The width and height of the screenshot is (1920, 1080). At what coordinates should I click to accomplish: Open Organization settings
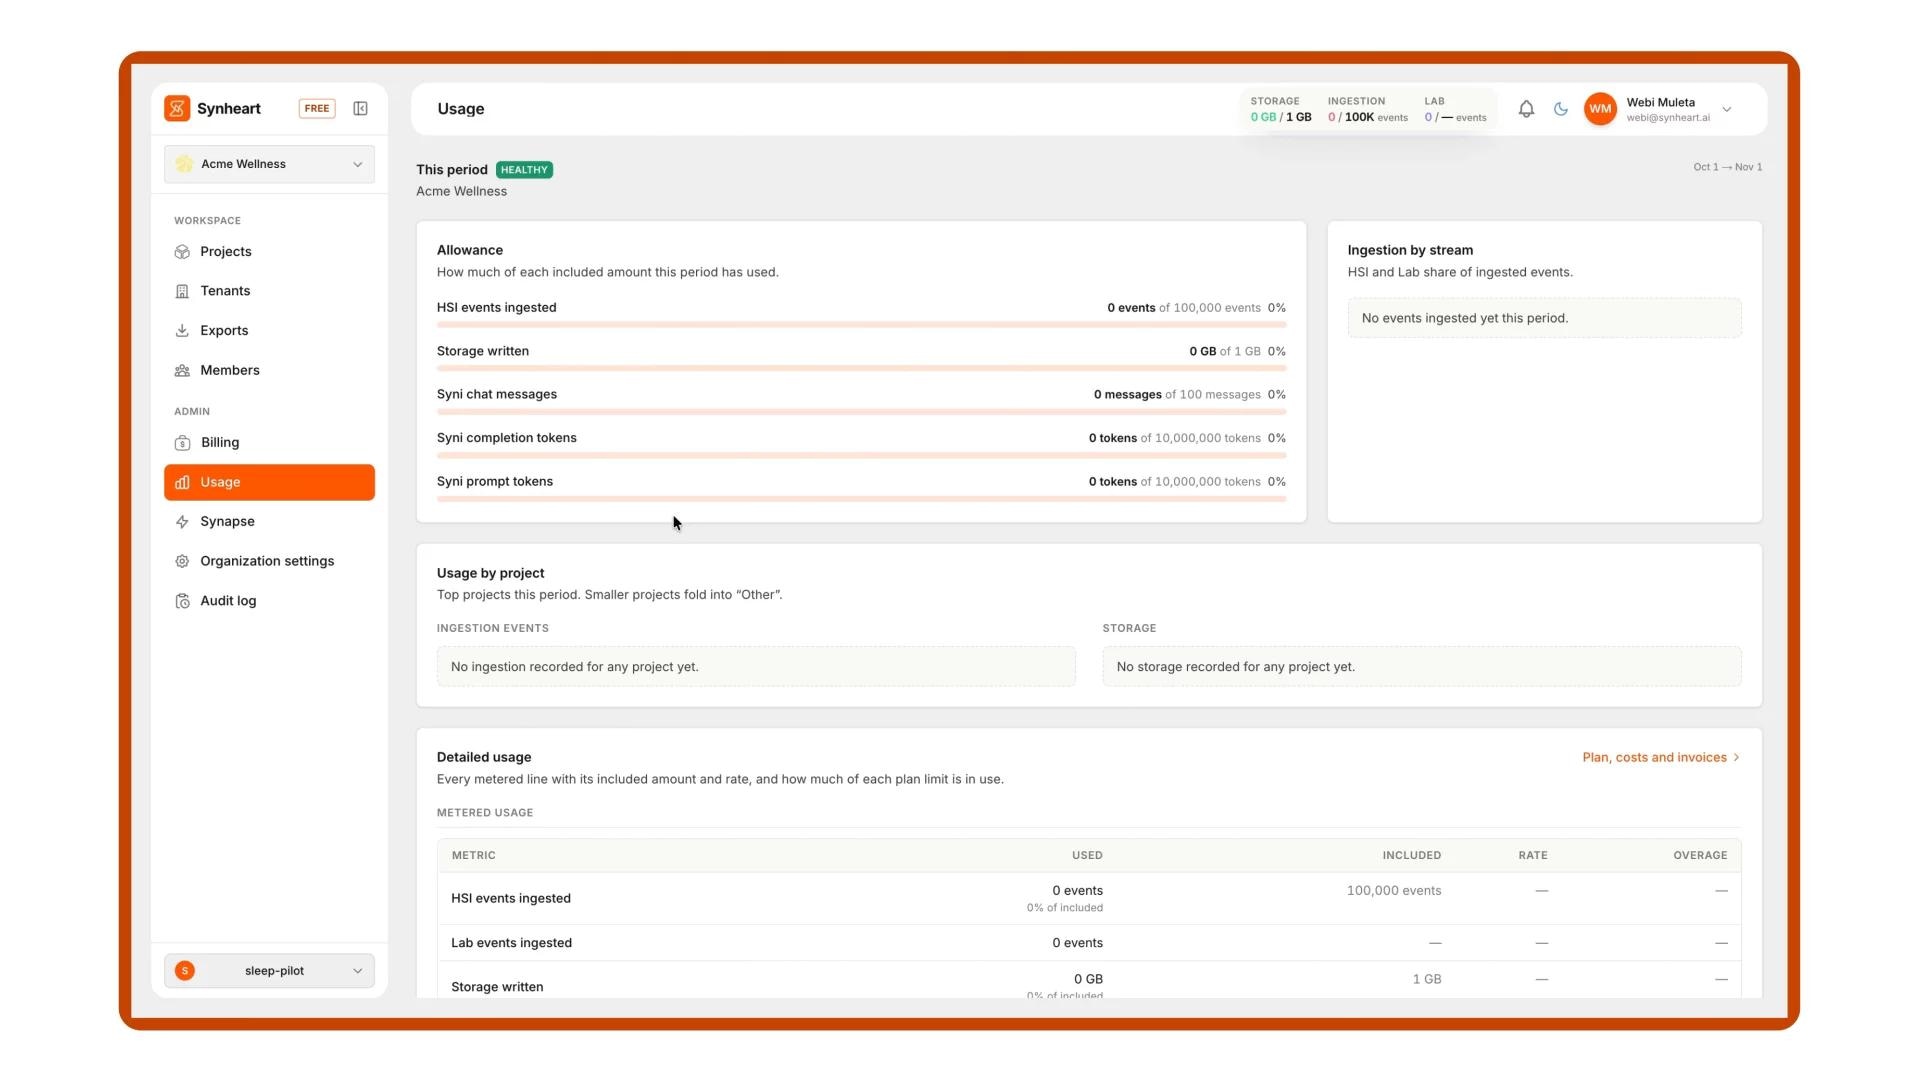[269, 561]
